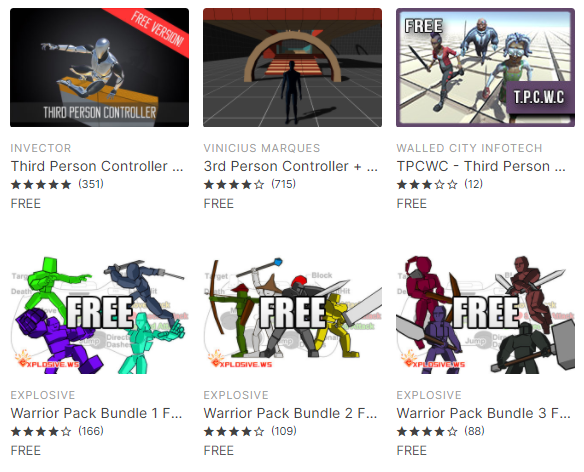The height and width of the screenshot is (472, 584).
Task: Open the TPCWC purple-framed thumbnail
Action: tap(485, 67)
